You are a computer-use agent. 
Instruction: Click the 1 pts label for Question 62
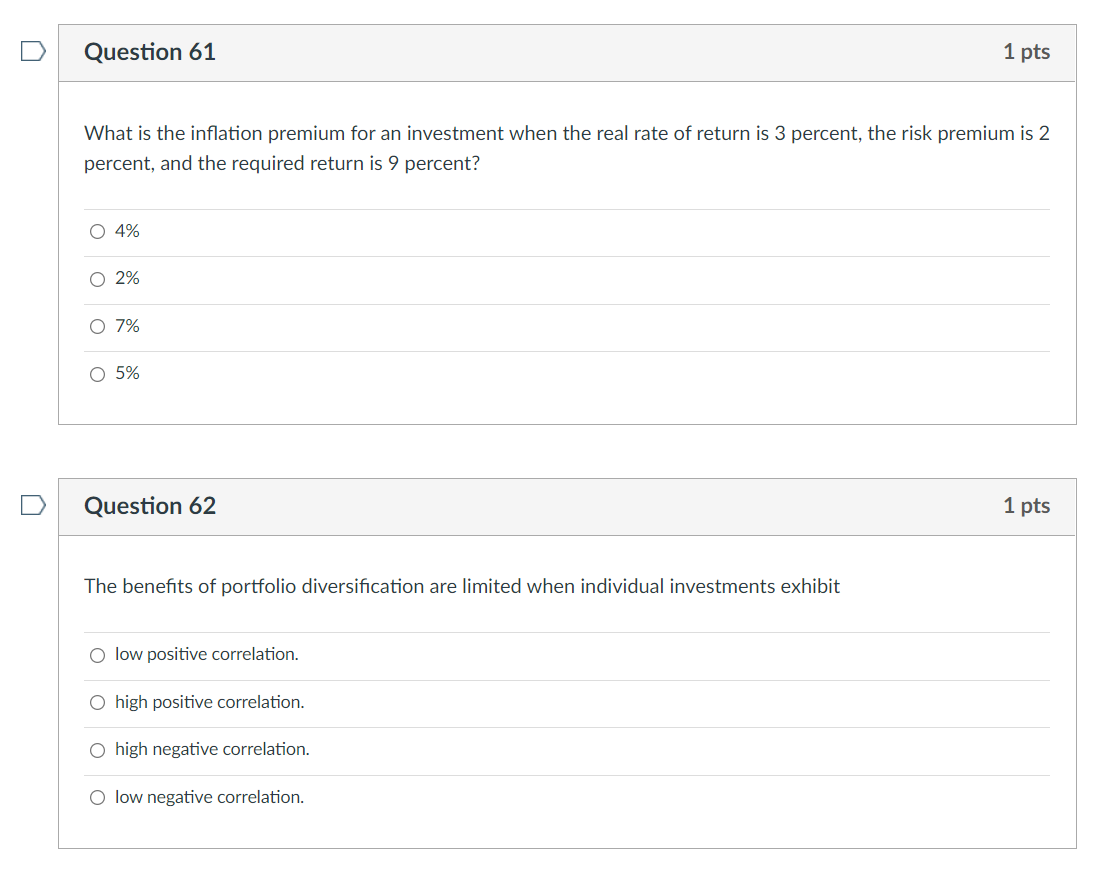pyautogui.click(x=1026, y=505)
